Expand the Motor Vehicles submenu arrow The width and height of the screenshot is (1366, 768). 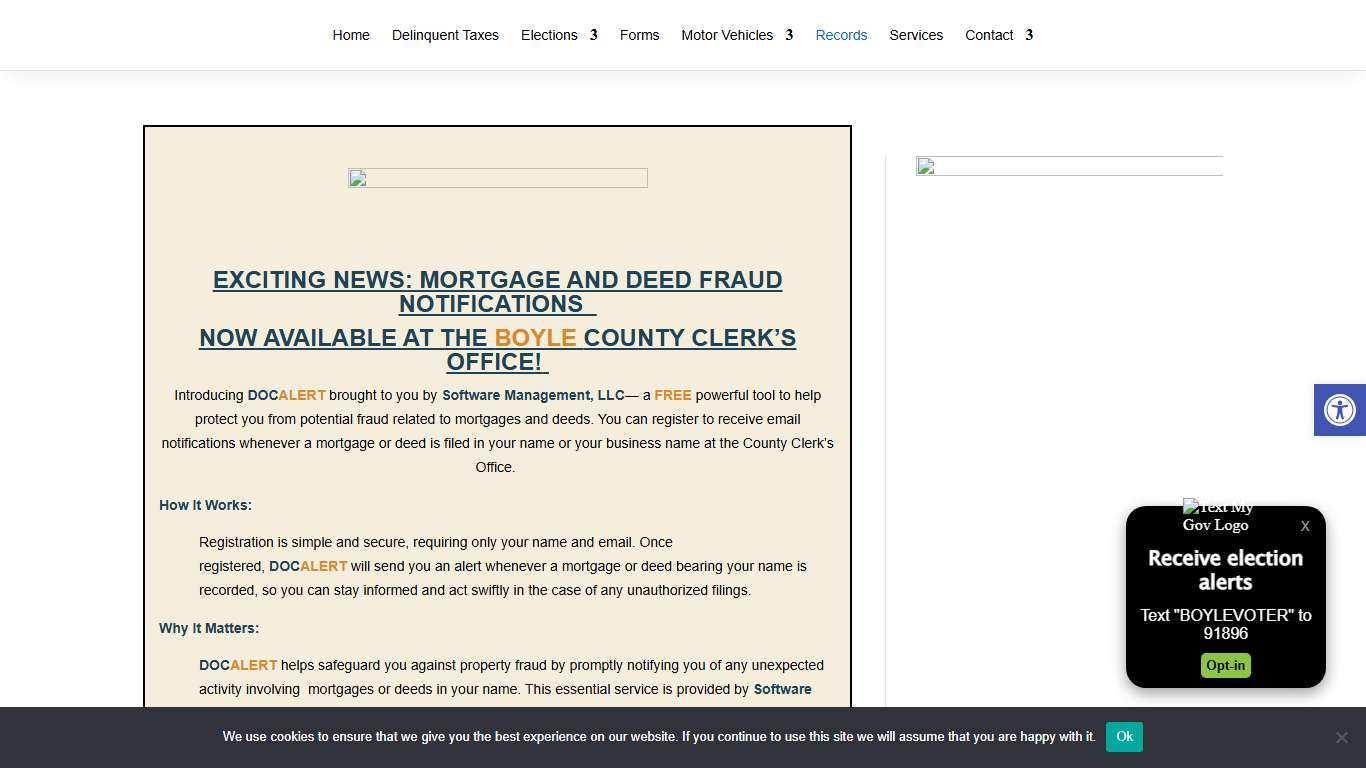coord(789,35)
